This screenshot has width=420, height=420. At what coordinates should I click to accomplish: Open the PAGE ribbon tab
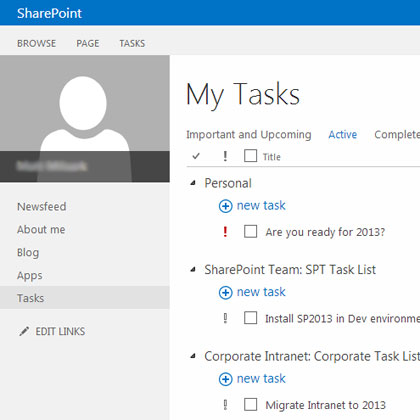click(88, 43)
